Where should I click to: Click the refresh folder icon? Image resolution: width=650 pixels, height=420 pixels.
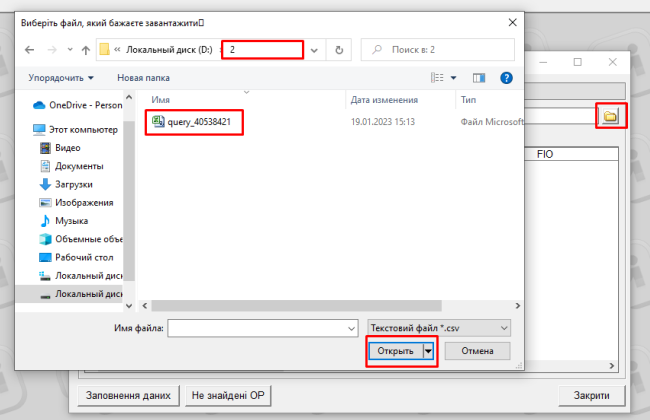[341, 49]
